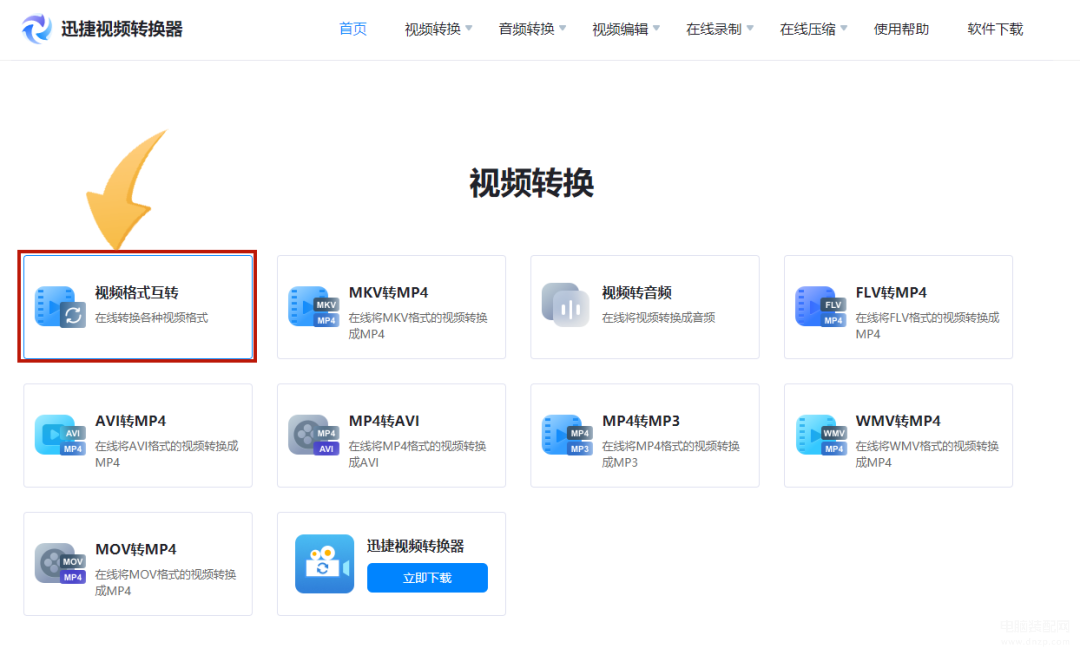
Task: Click the text 在线将MOV格式的视频转换成MP4
Action: point(165,583)
